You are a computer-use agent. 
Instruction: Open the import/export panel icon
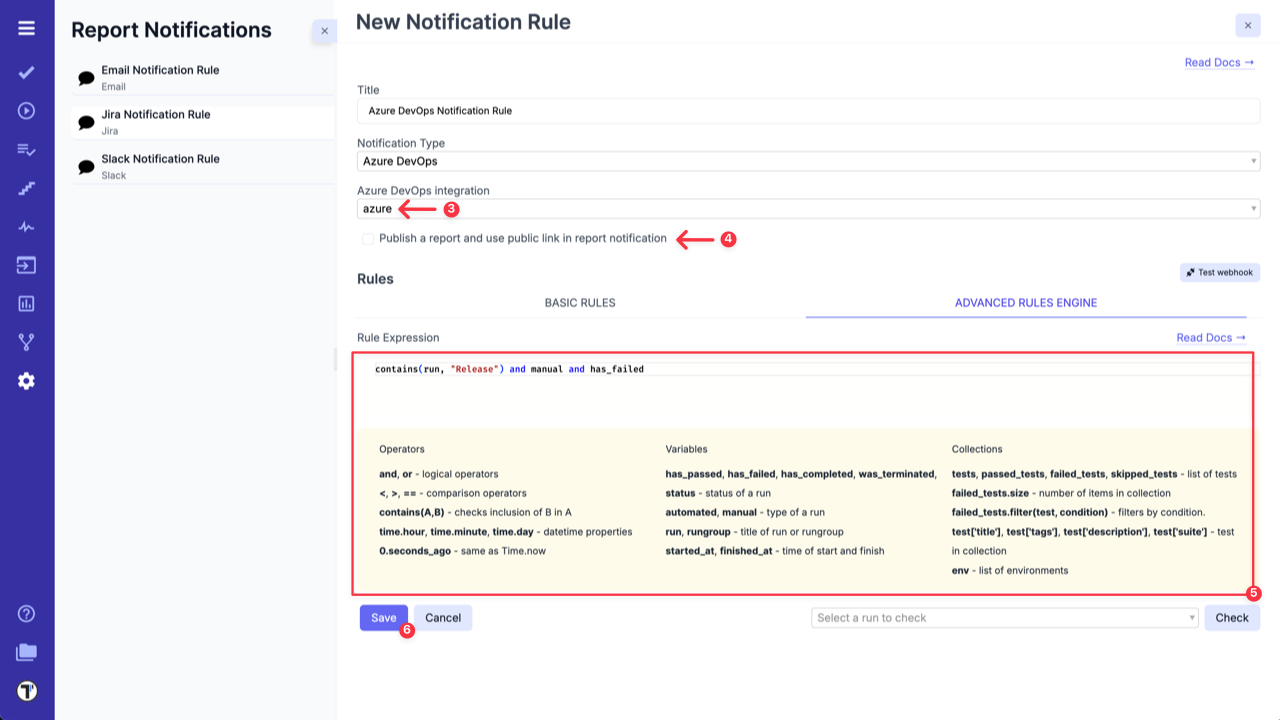click(26, 264)
